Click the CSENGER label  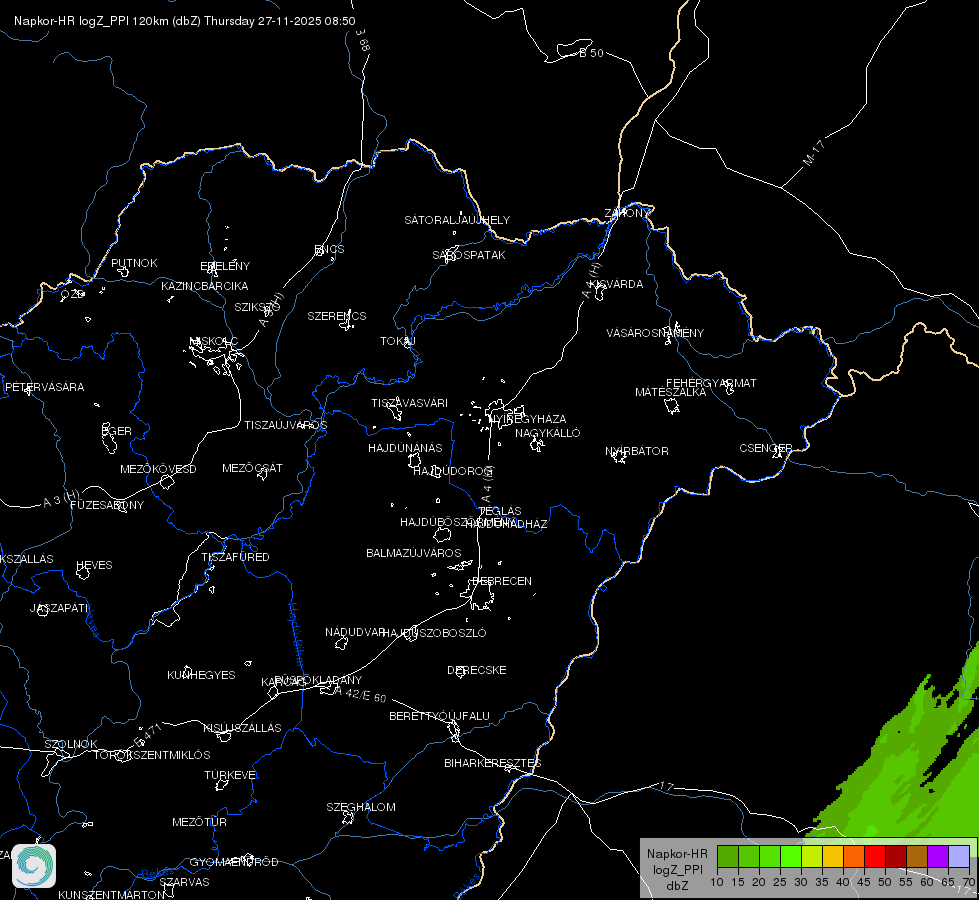click(766, 448)
